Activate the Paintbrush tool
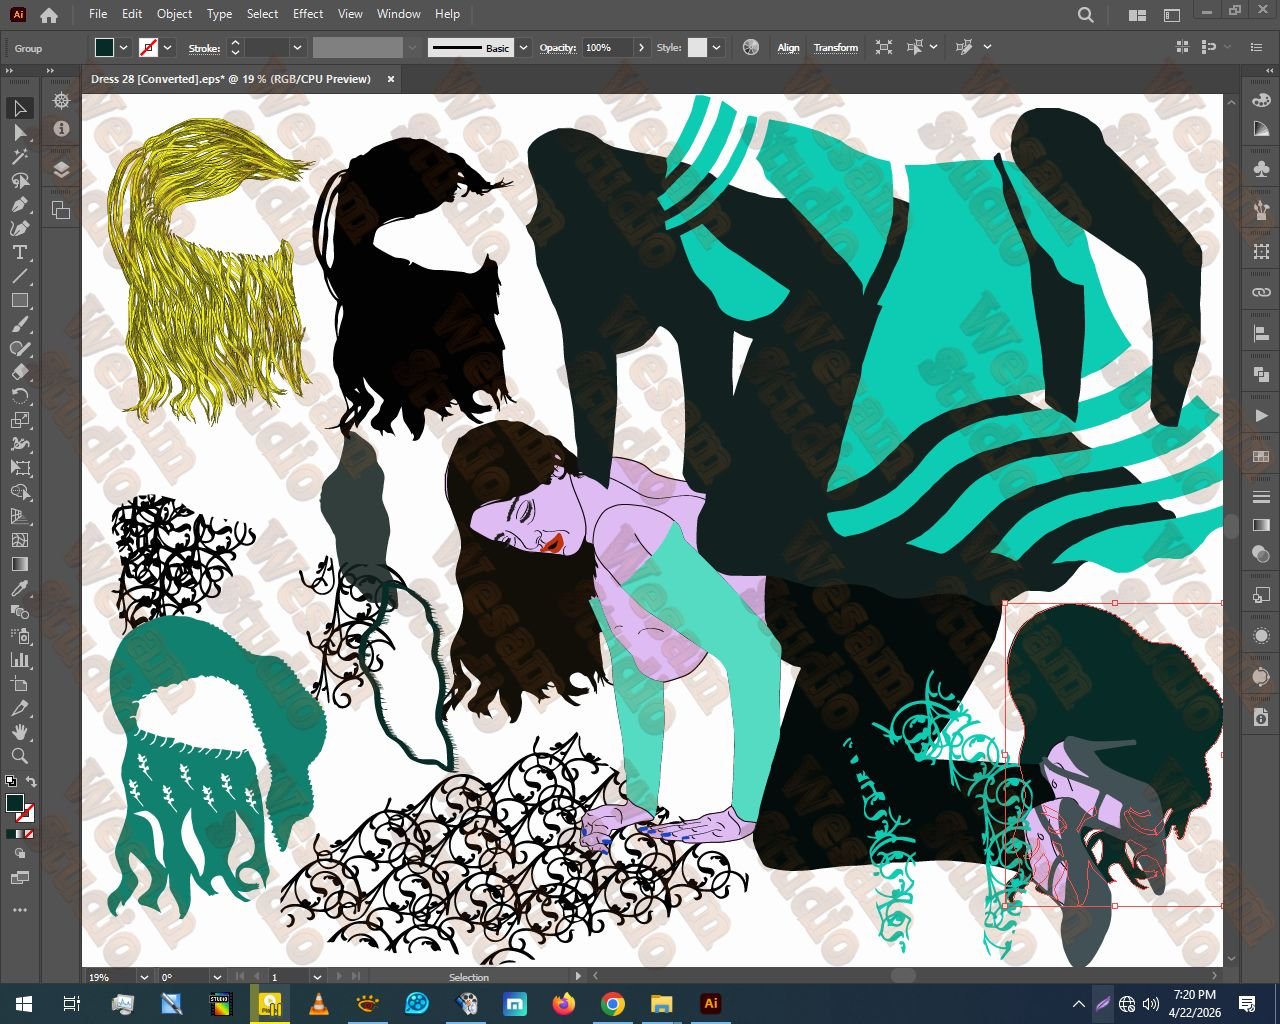The width and height of the screenshot is (1280, 1024). (x=20, y=324)
